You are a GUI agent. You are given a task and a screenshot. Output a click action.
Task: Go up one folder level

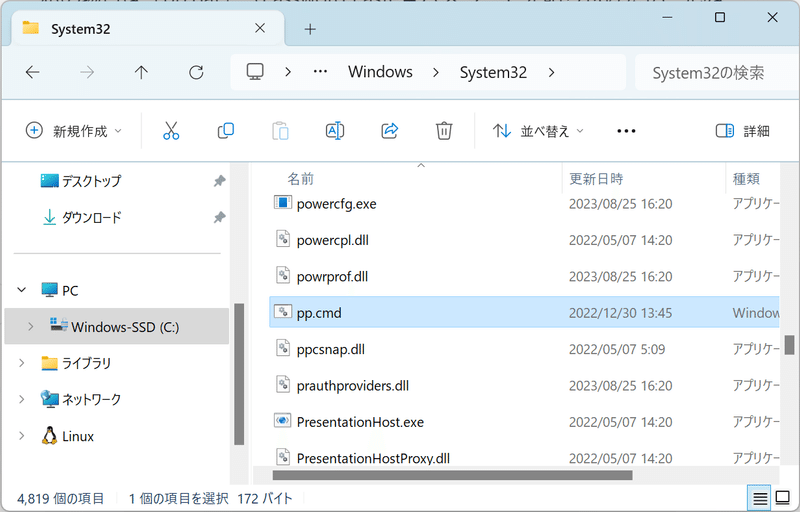pos(141,72)
